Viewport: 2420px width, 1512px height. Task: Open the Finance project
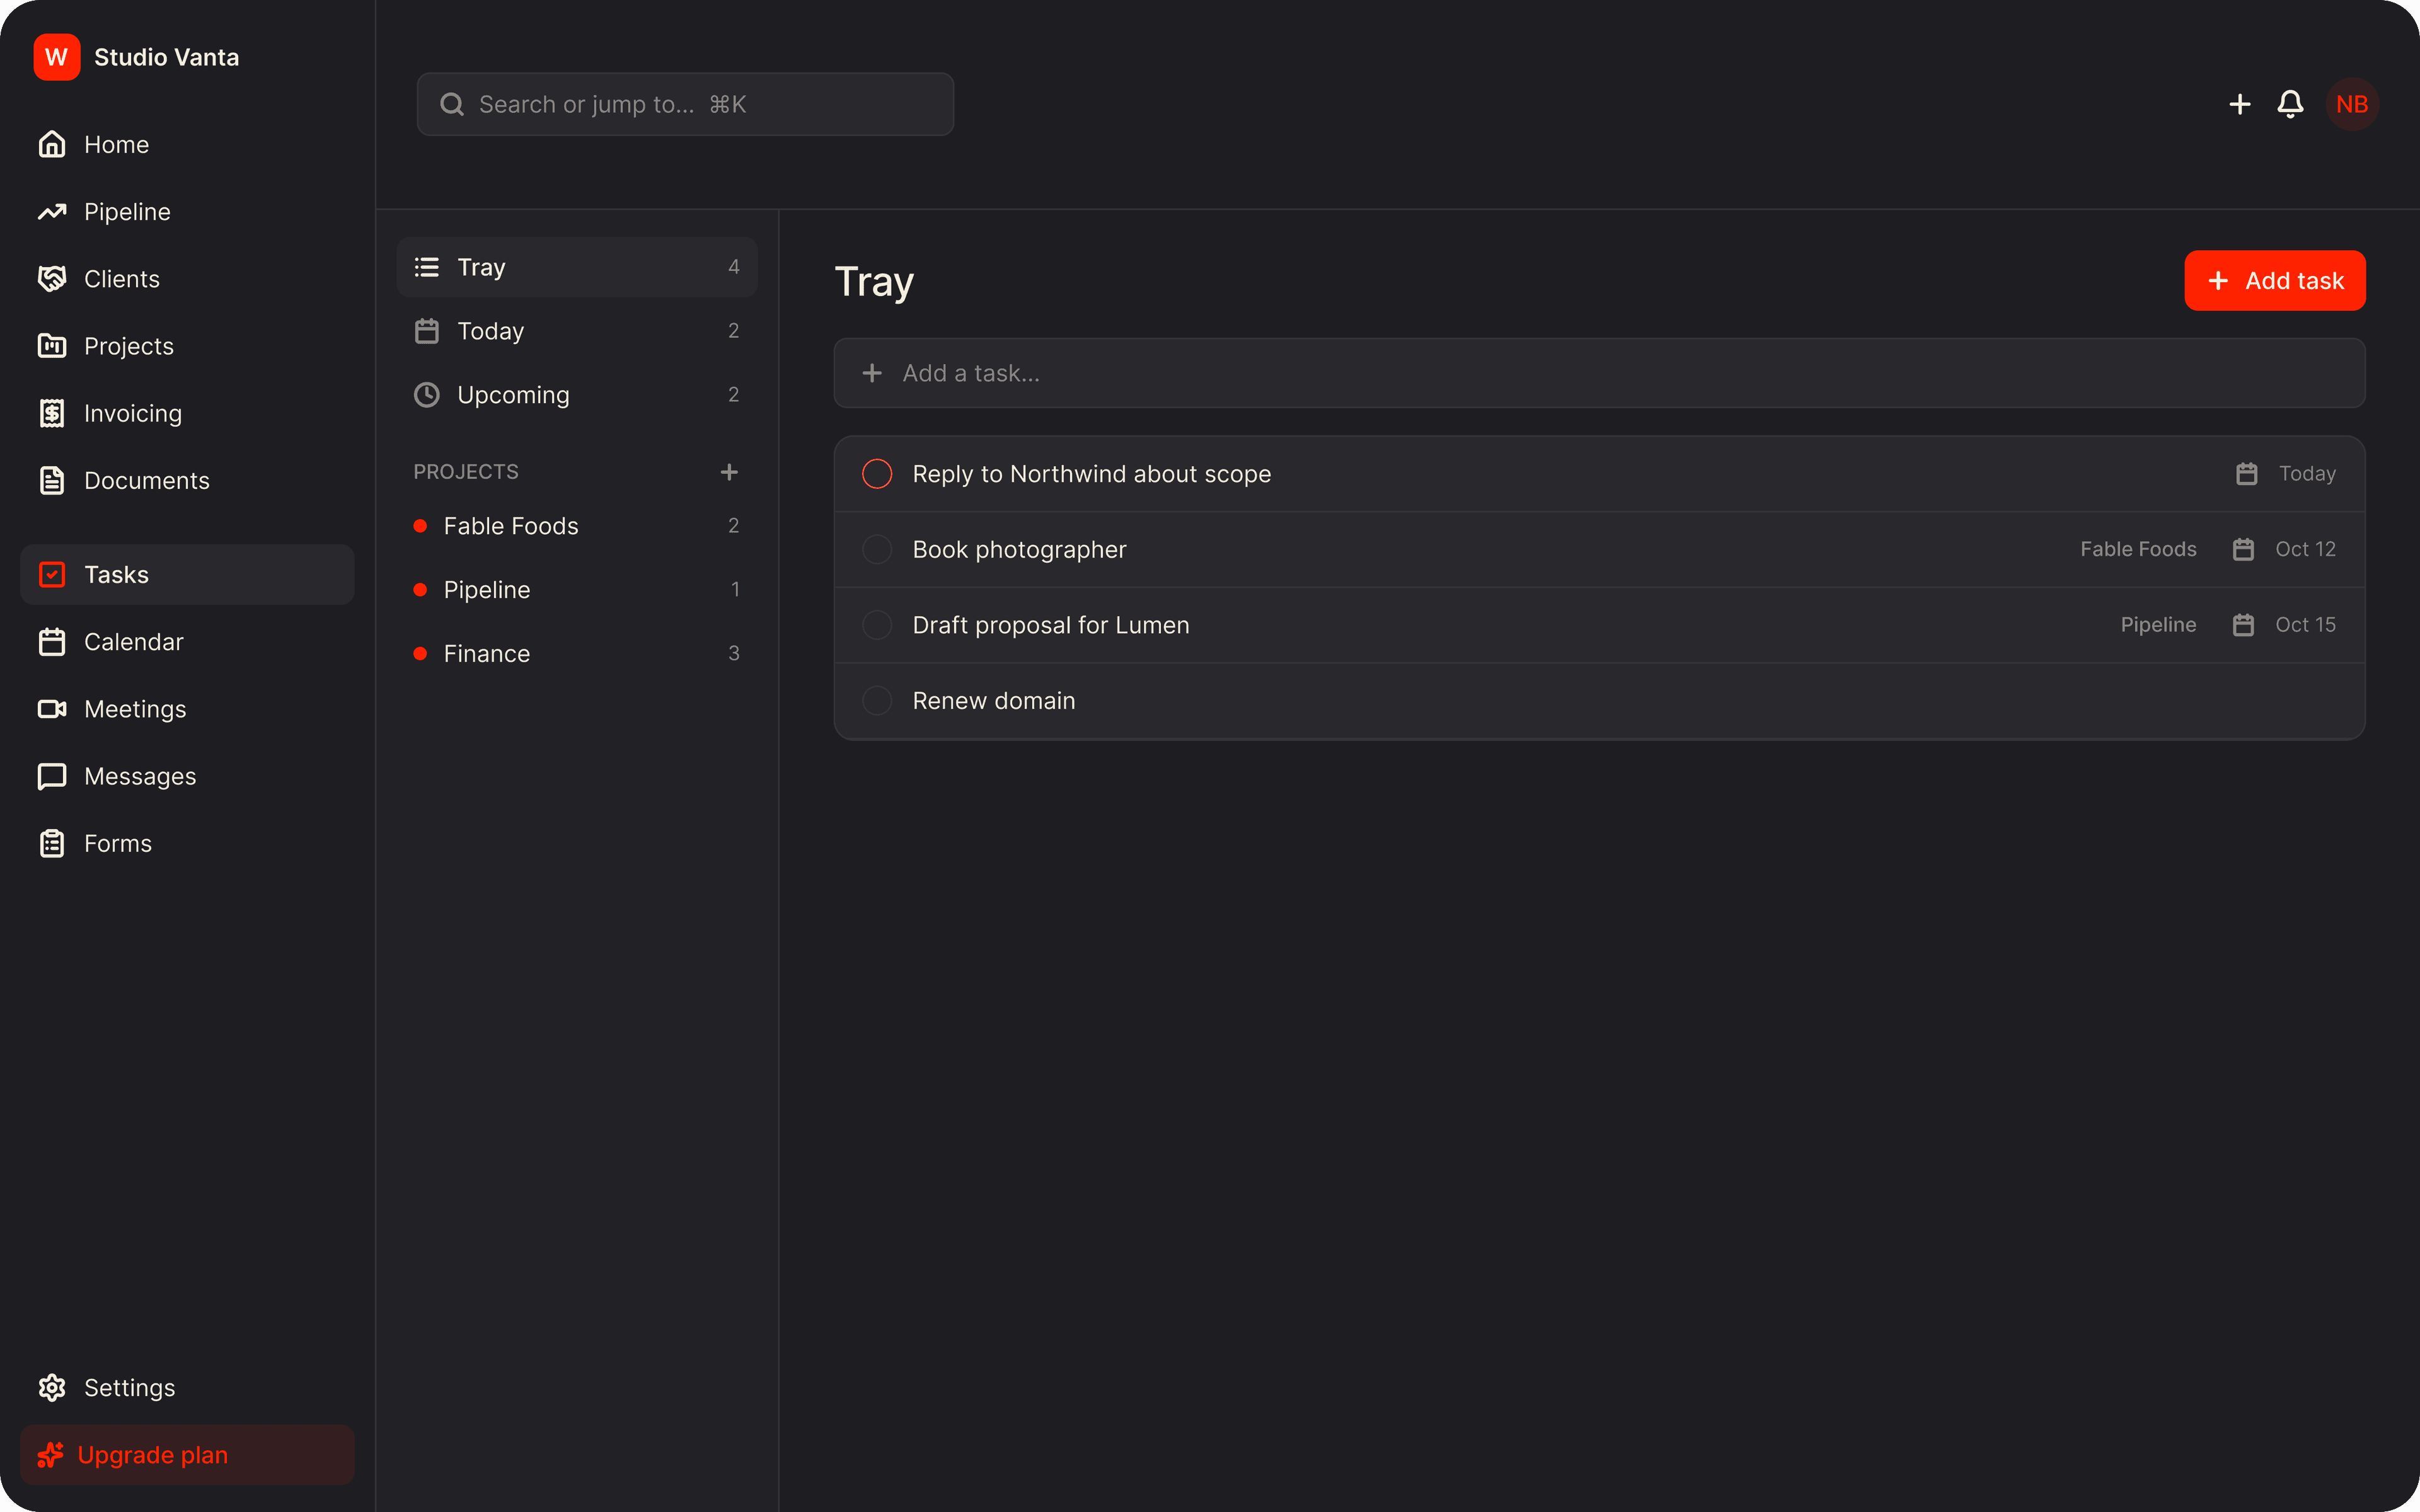(577, 654)
